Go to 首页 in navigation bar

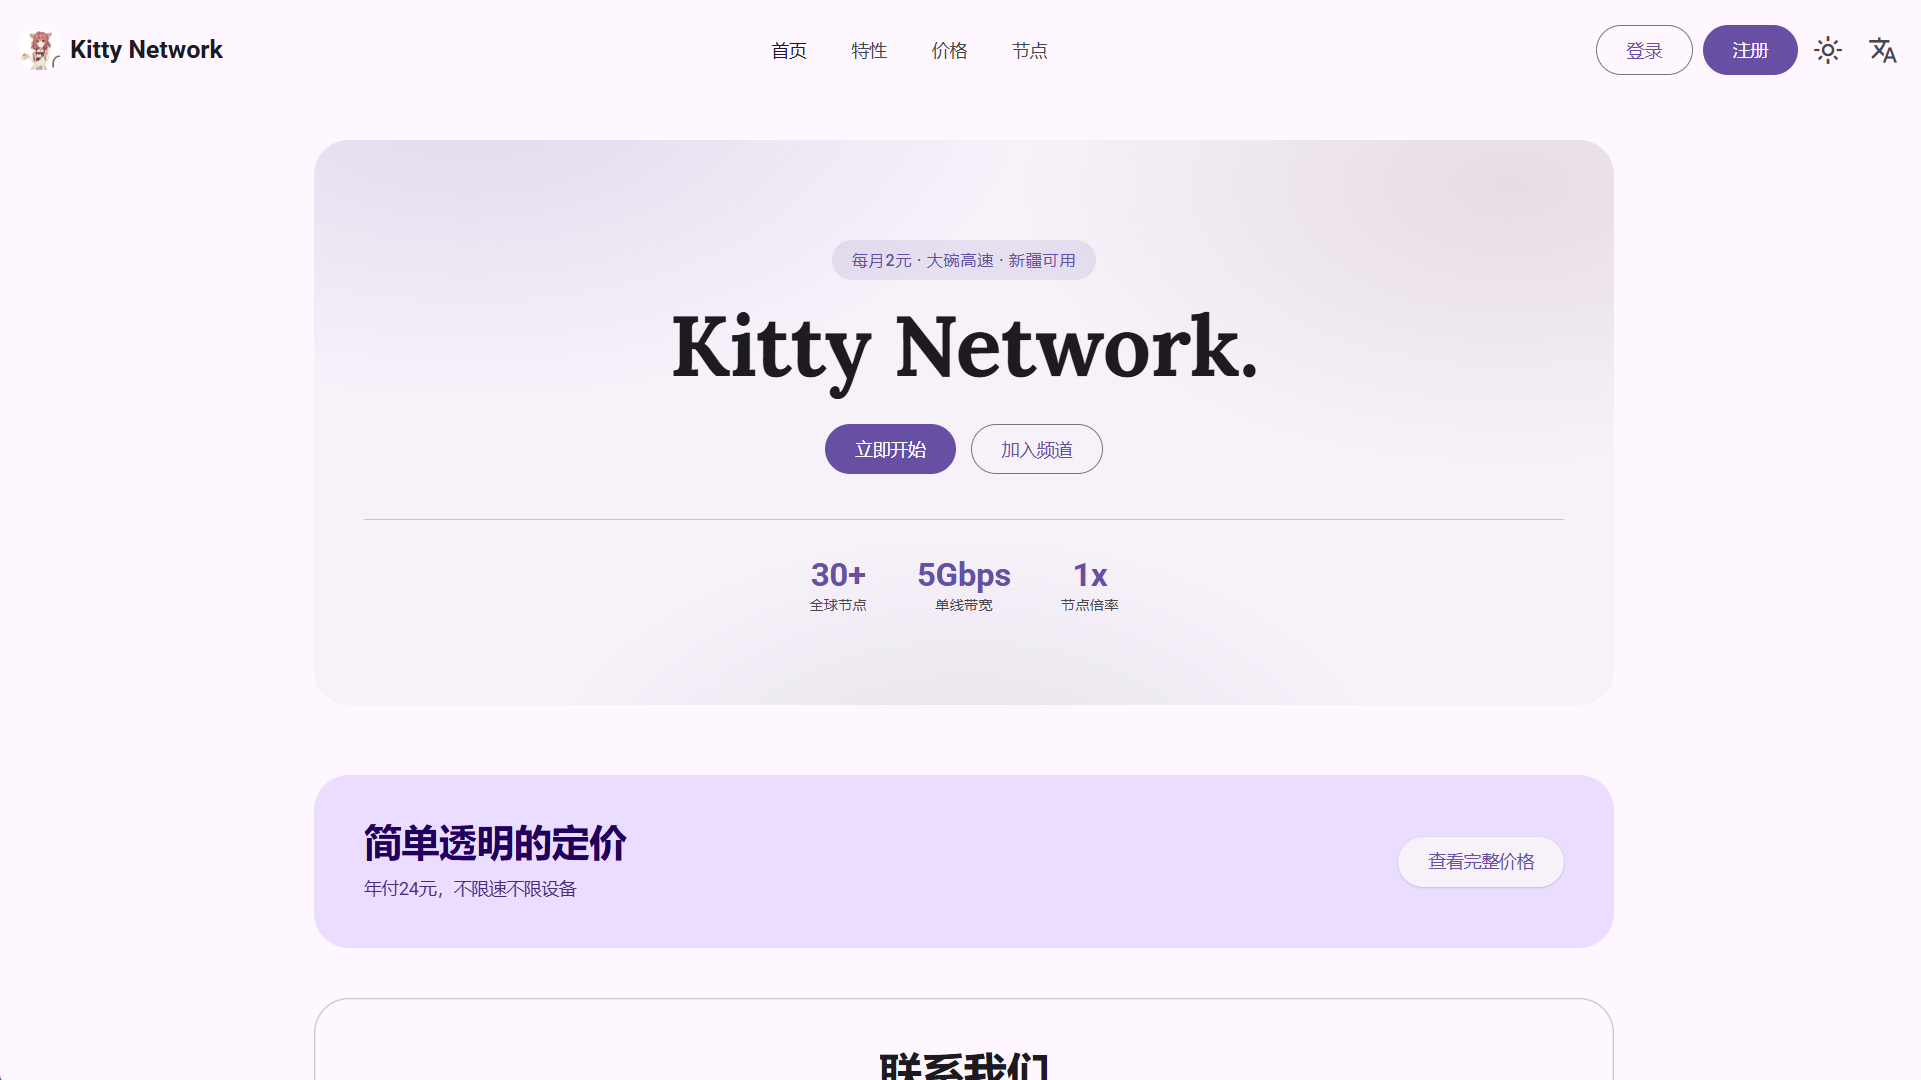point(789,50)
